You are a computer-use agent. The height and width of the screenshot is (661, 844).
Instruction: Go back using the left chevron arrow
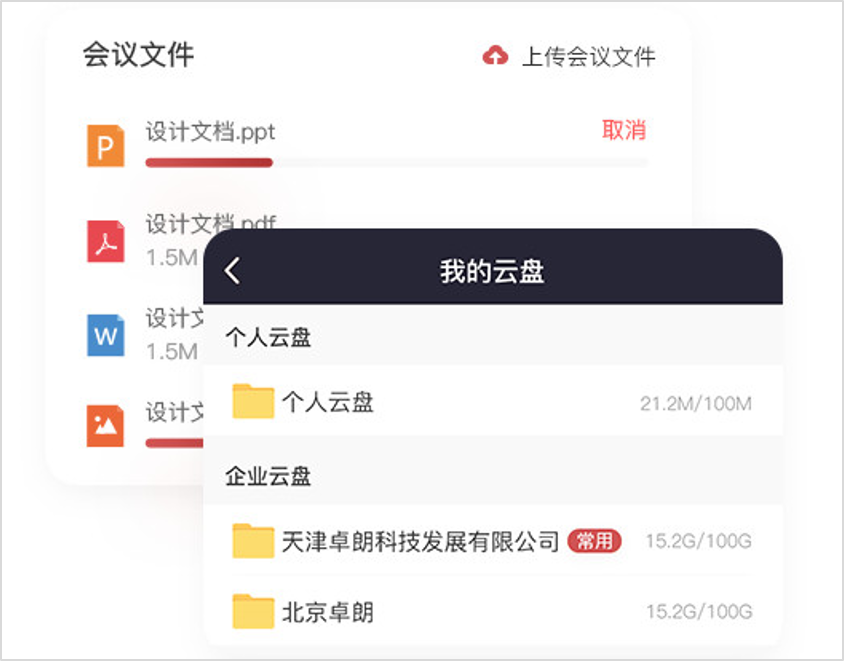(x=233, y=270)
